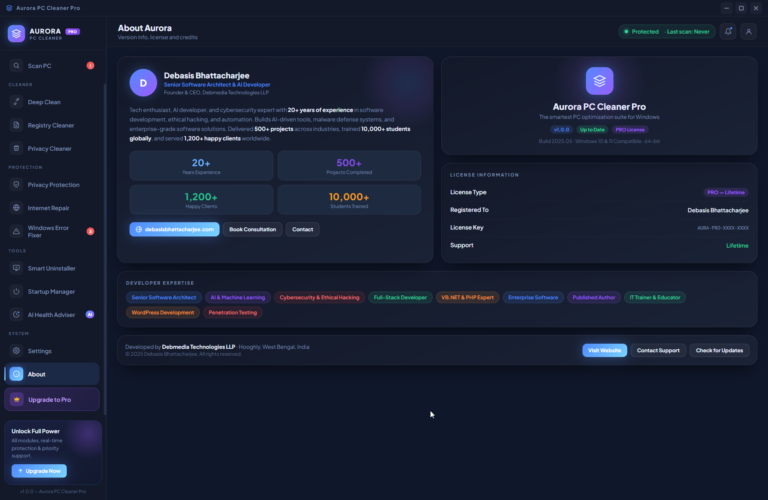Click the D avatar of Debasis Bhattacharjee
Screen dimensions: 768x500
coord(143,83)
